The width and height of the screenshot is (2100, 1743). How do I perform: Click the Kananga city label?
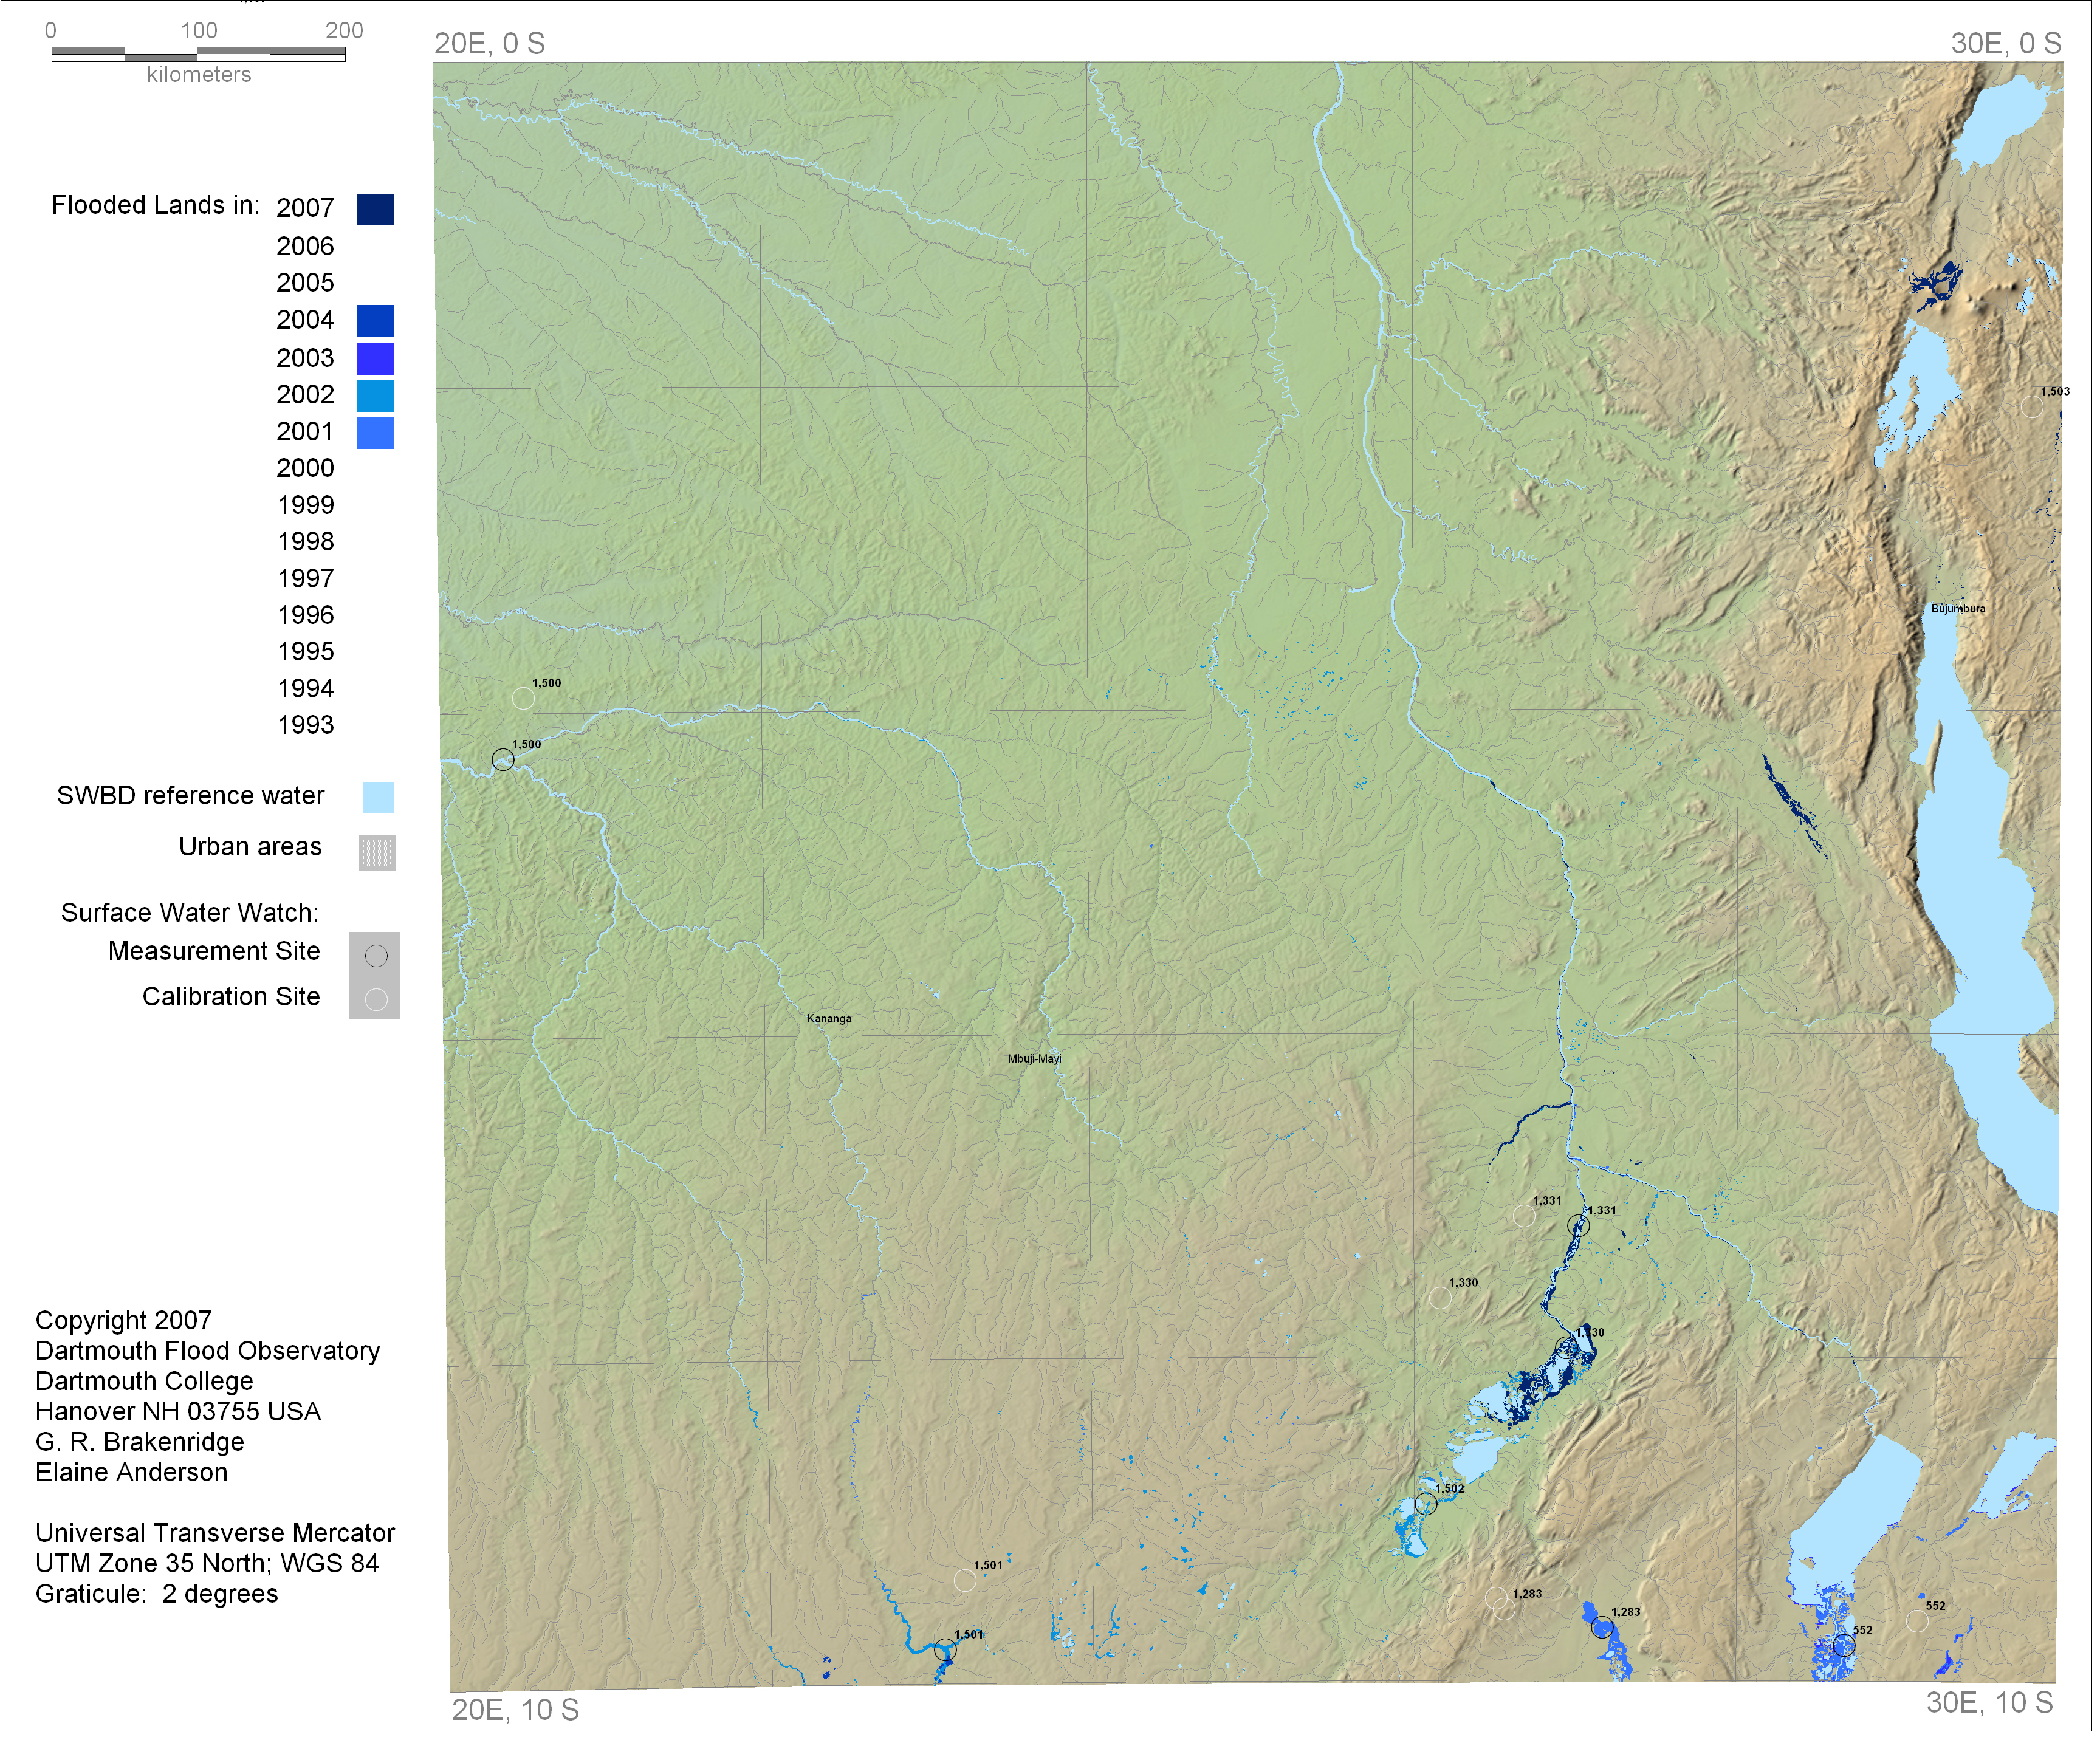click(x=829, y=1018)
